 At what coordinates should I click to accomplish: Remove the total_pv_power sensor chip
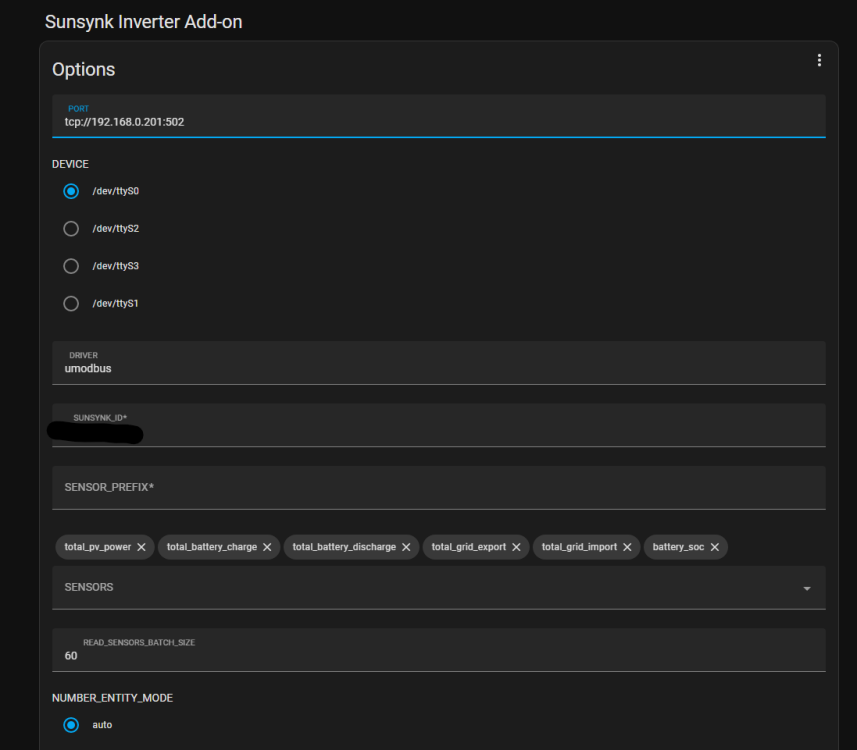tap(141, 547)
